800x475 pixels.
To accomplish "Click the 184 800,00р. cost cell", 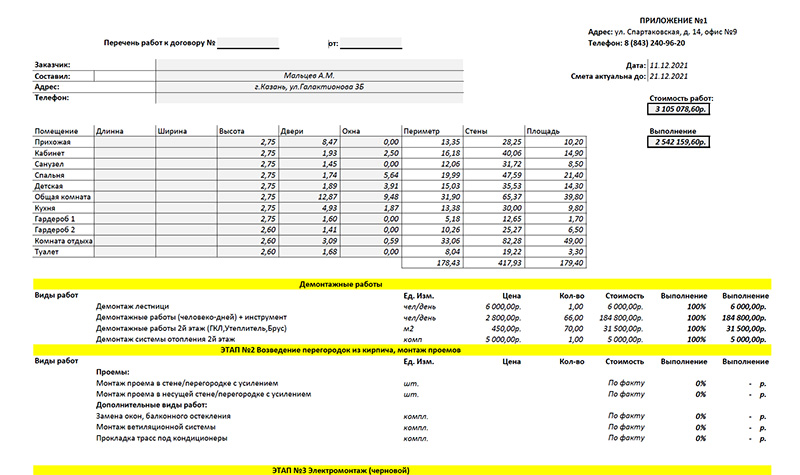I will 628,317.
